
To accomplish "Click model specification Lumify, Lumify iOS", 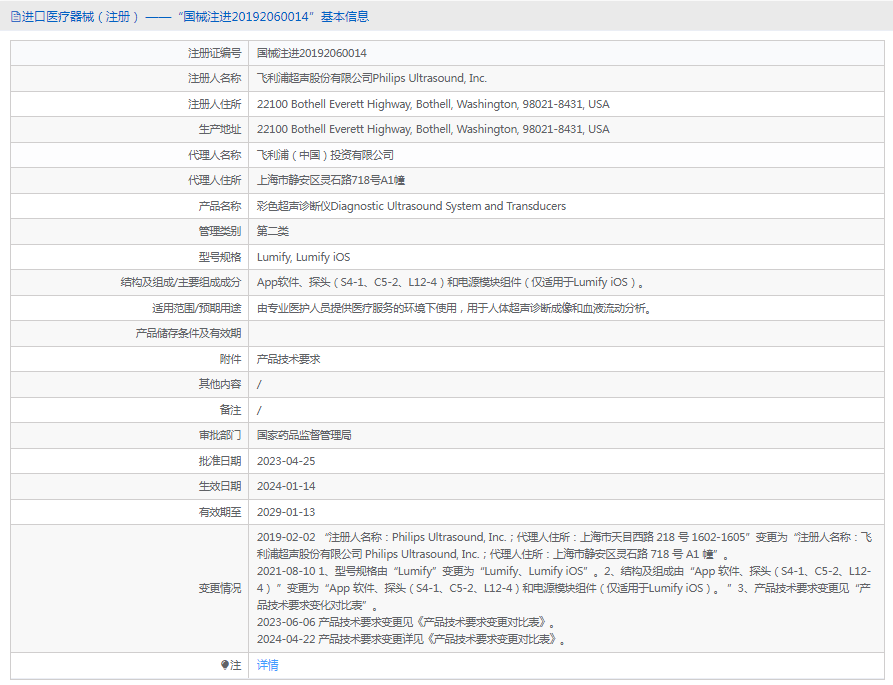I will pyautogui.click(x=304, y=257).
